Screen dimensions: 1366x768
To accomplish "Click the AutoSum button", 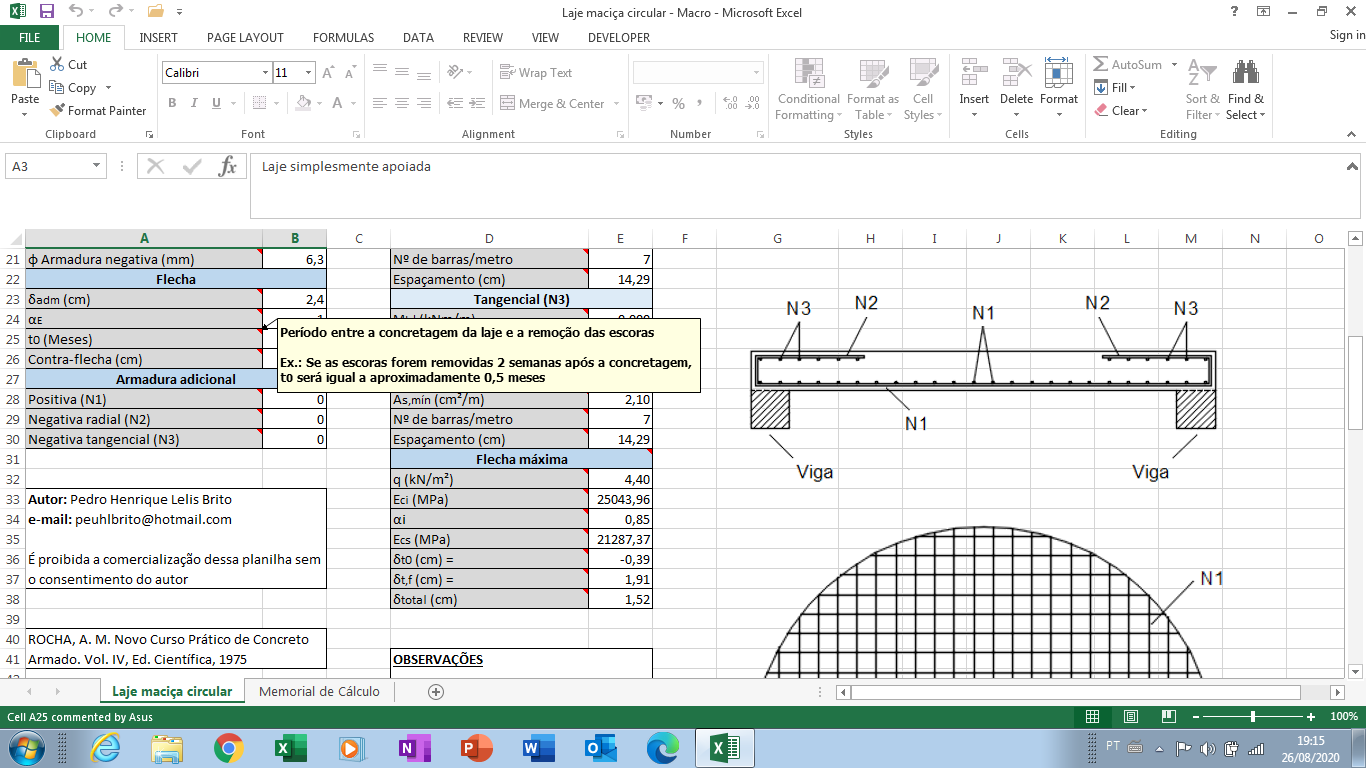I will (x=1128, y=65).
